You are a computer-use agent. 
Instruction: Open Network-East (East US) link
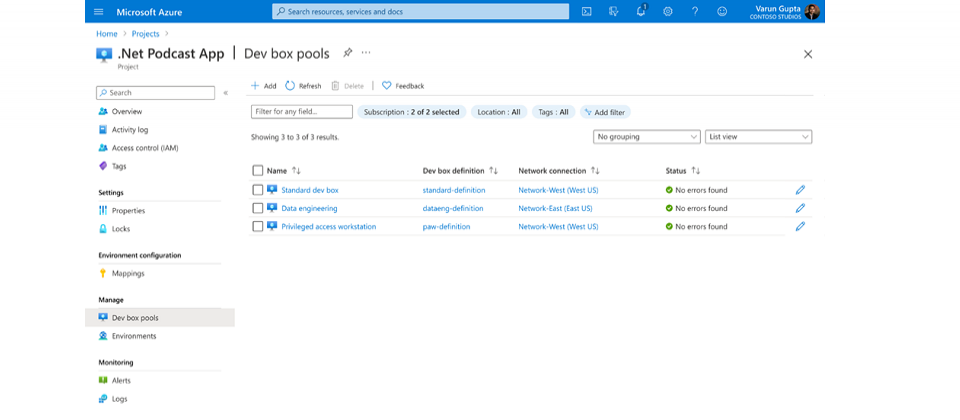coord(555,209)
